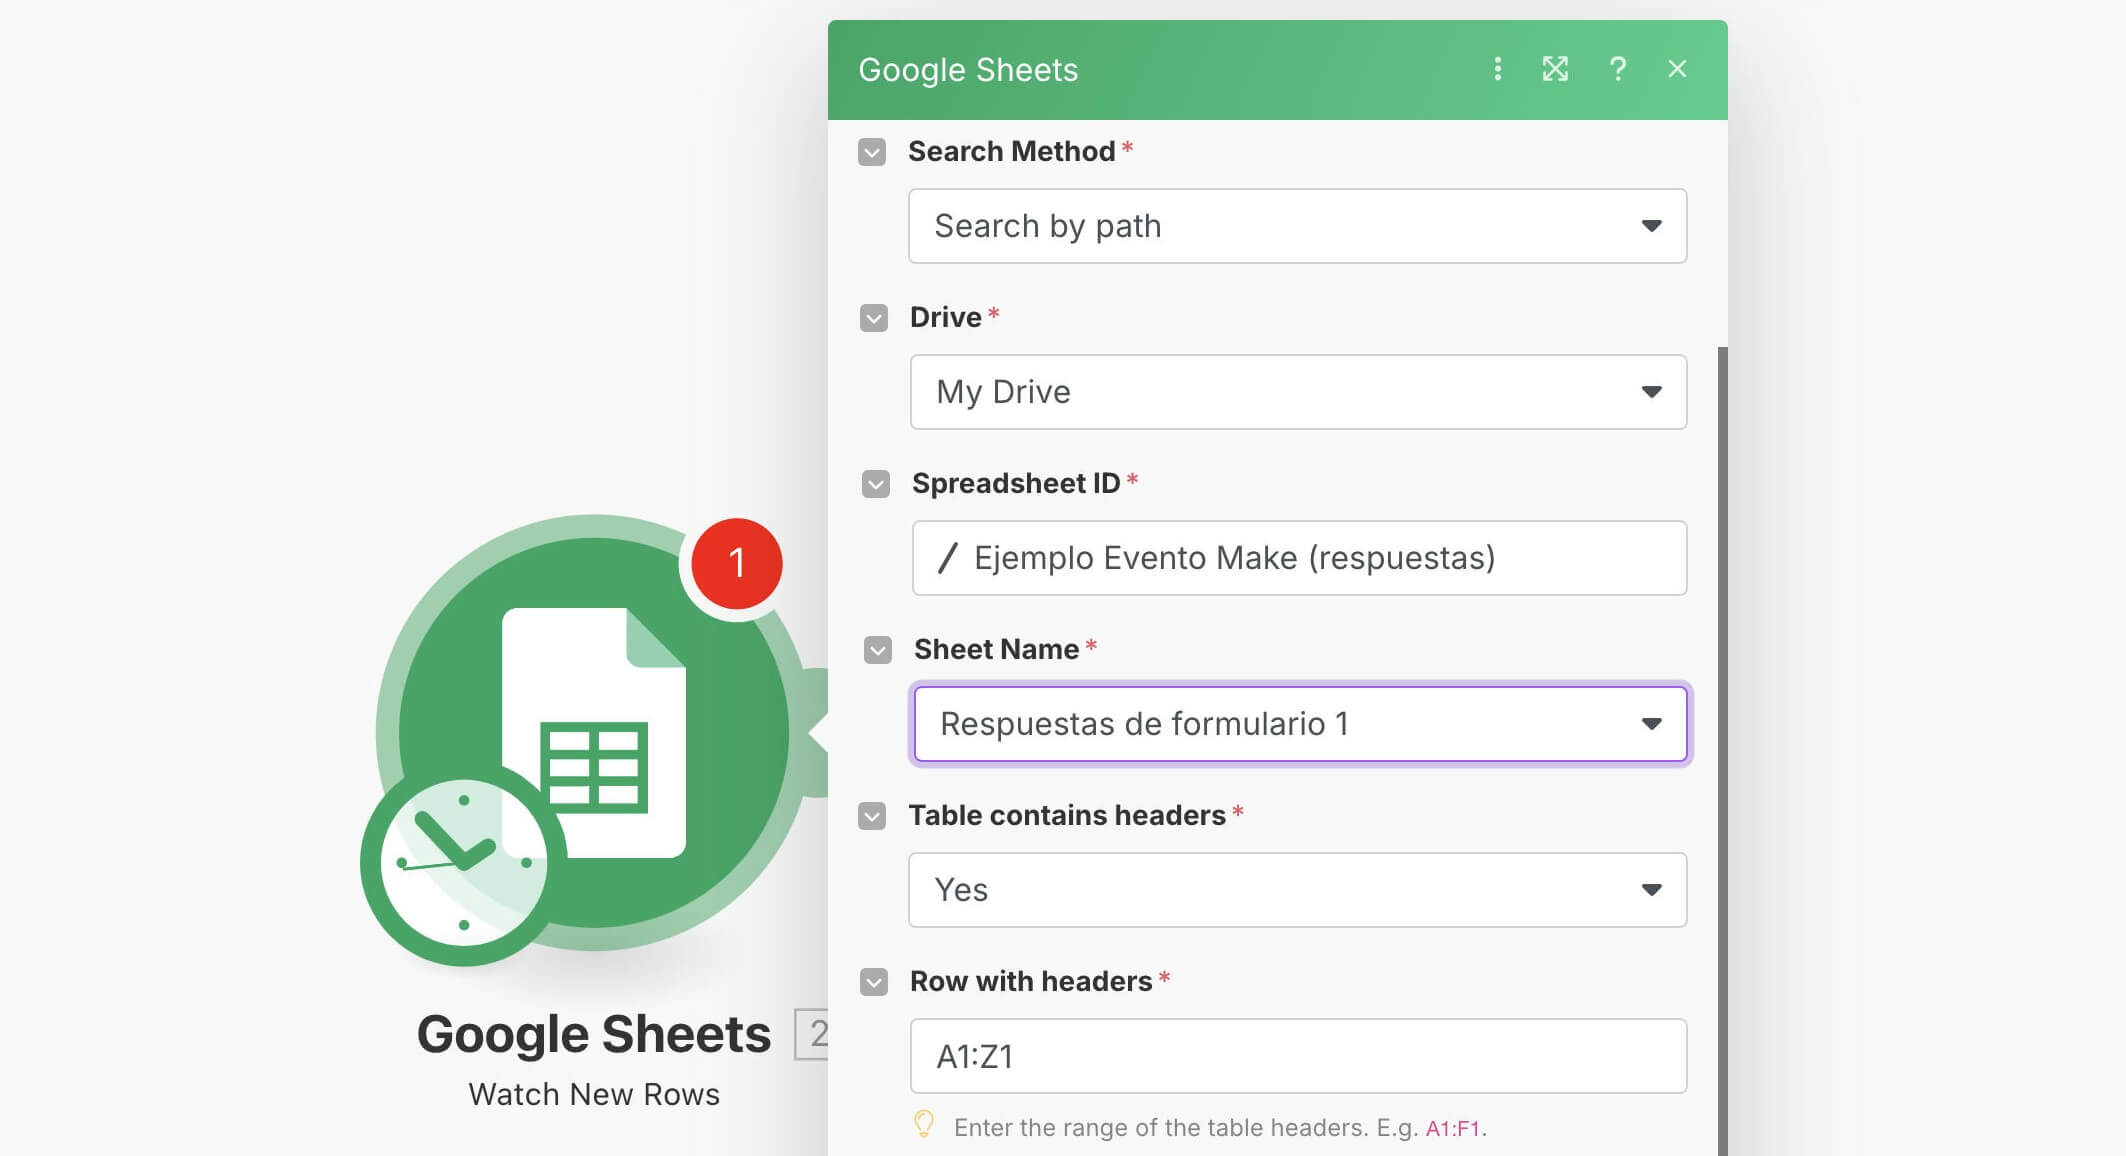Toggle the Search Method field checkbox

tap(872, 152)
